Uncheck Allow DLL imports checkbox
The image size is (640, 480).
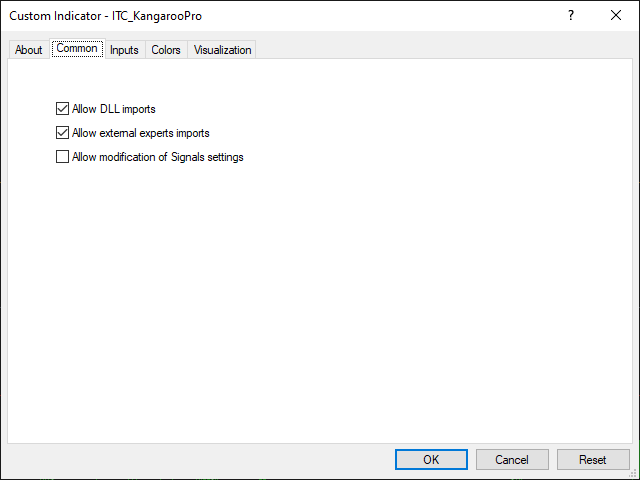[x=63, y=109]
